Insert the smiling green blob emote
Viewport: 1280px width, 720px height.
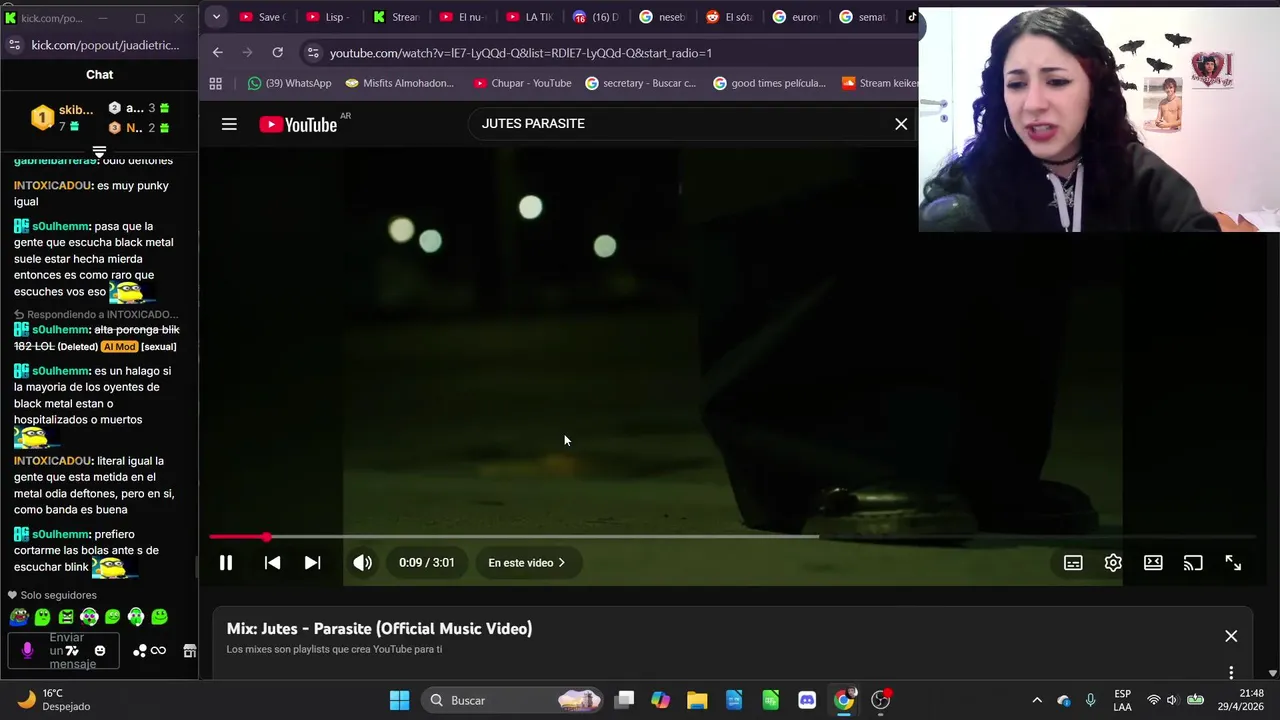159,617
